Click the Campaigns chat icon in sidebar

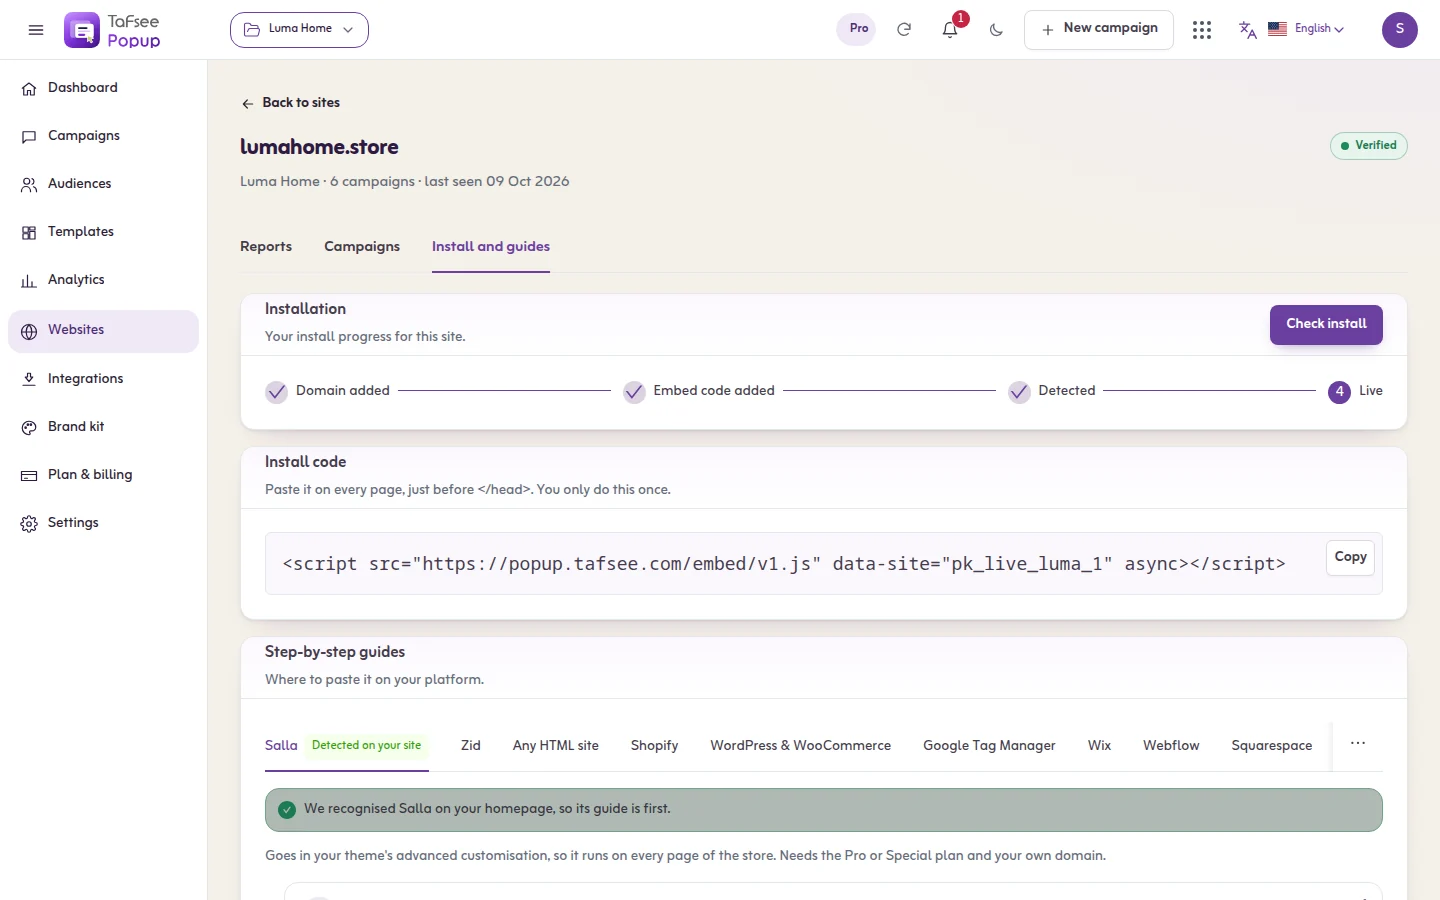pos(29,137)
